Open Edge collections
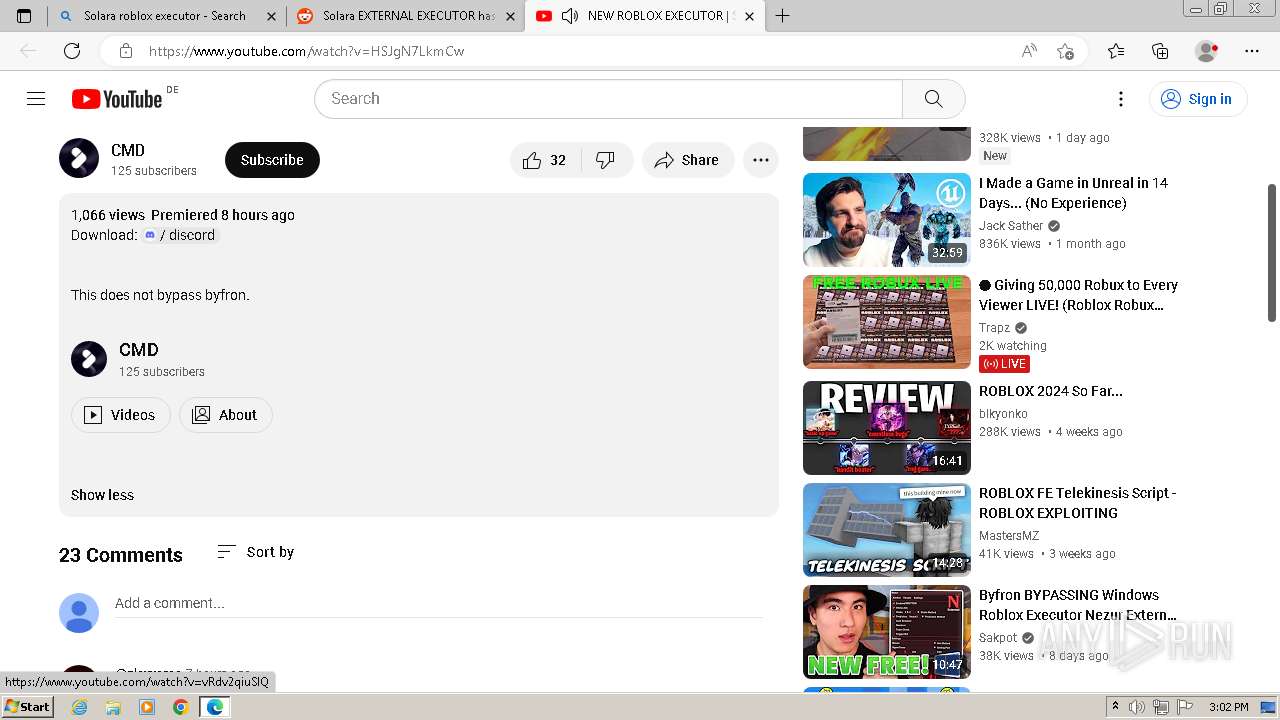The height and width of the screenshot is (720, 1280). 1160,51
